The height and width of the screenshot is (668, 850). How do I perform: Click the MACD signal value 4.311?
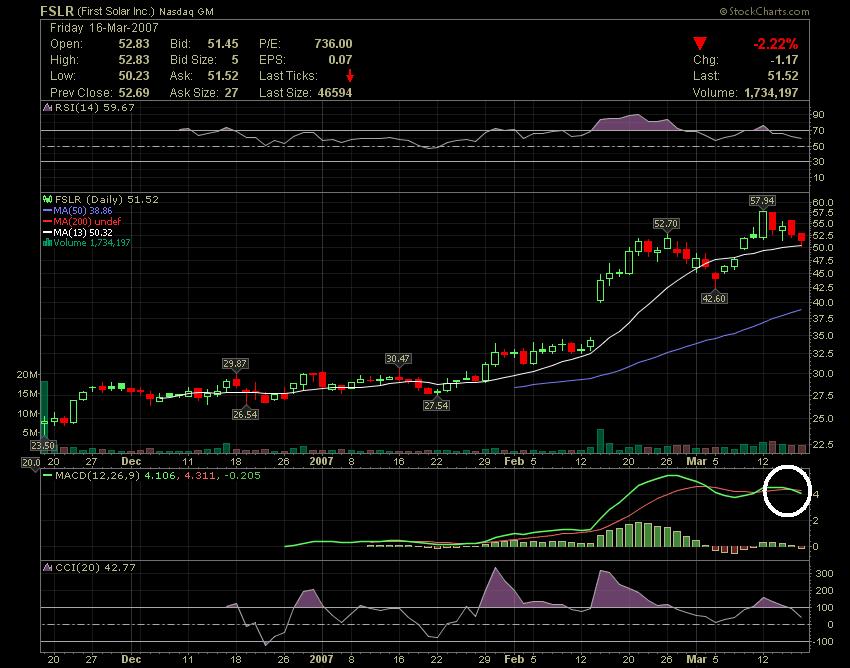tap(200, 476)
